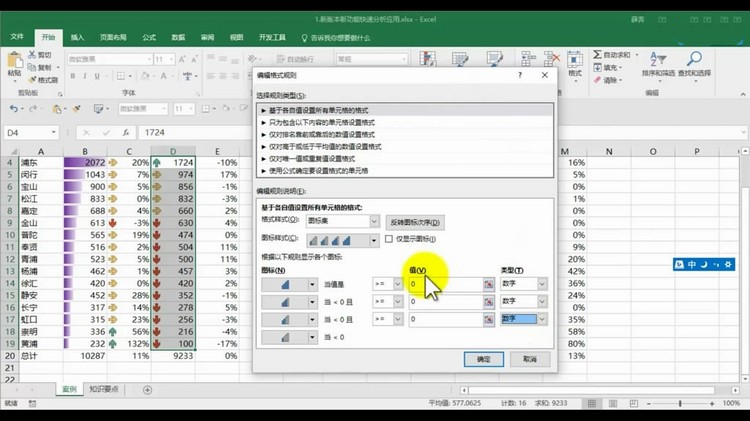Open fourth row icon picker dropdown
Screen dimensions: 750x421
312,337
